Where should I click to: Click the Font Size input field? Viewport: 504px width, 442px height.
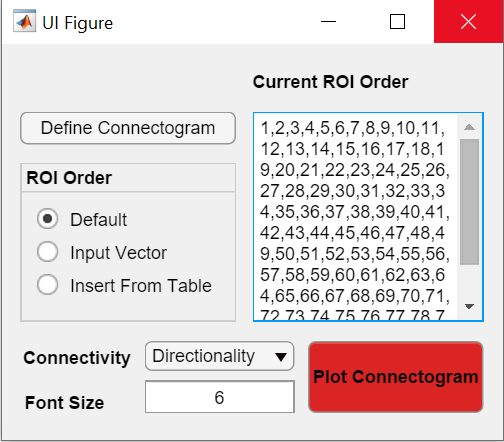coord(220,397)
